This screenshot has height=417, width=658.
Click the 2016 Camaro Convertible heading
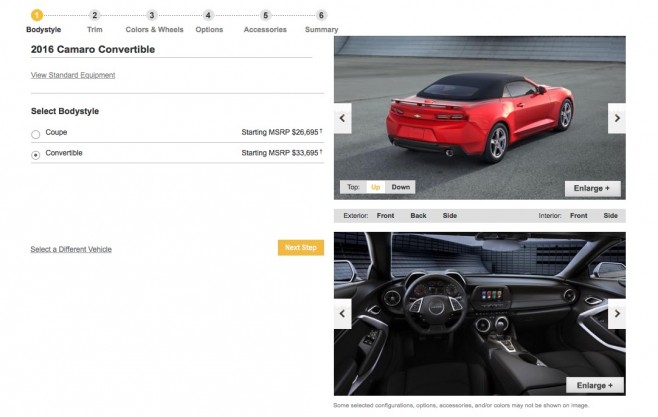point(93,50)
